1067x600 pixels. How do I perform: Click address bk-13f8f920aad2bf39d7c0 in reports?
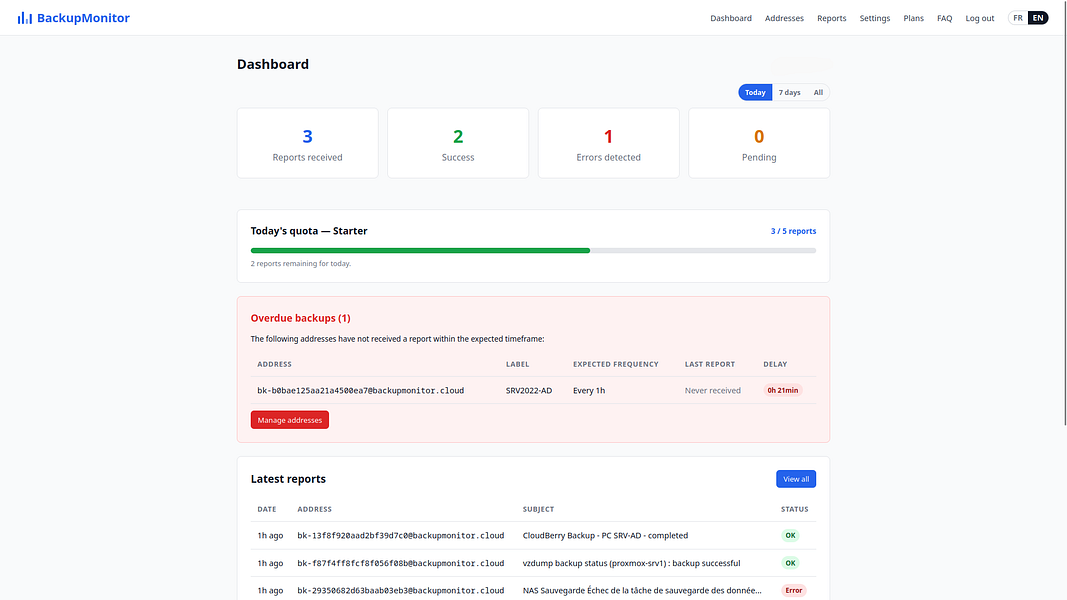[401, 535]
